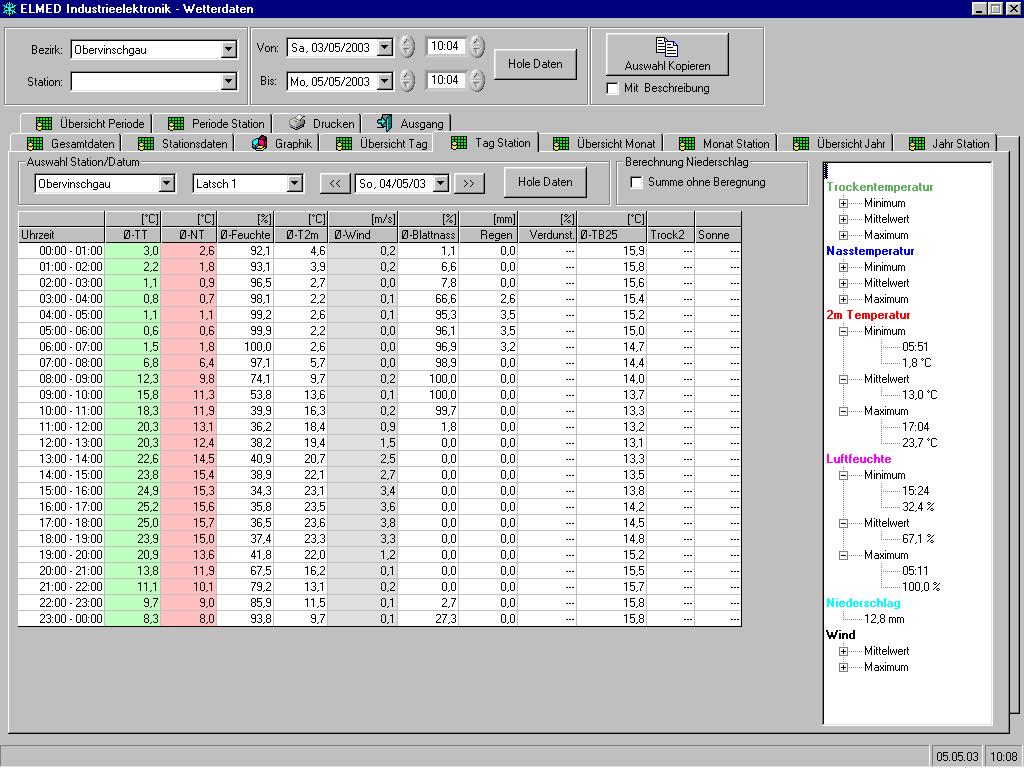Click the copy icon on Auswahl Kopieren
The image size is (1024, 768).
tap(667, 47)
